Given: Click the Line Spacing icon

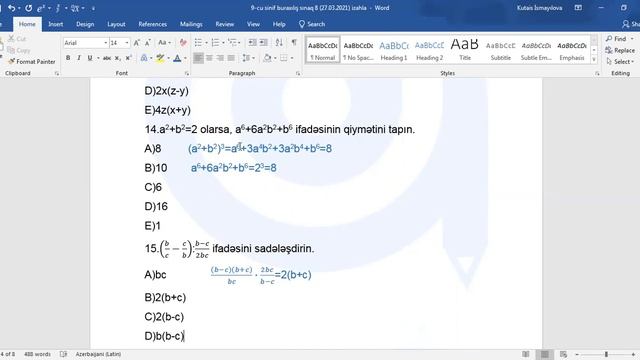Looking at the screenshot, I should (x=246, y=58).
